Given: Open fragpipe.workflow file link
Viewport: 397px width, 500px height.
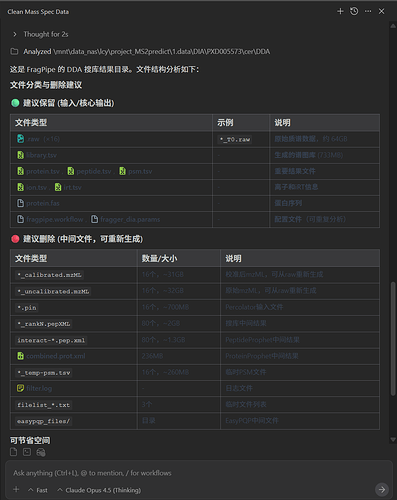Looking at the screenshot, I should click(x=55, y=219).
